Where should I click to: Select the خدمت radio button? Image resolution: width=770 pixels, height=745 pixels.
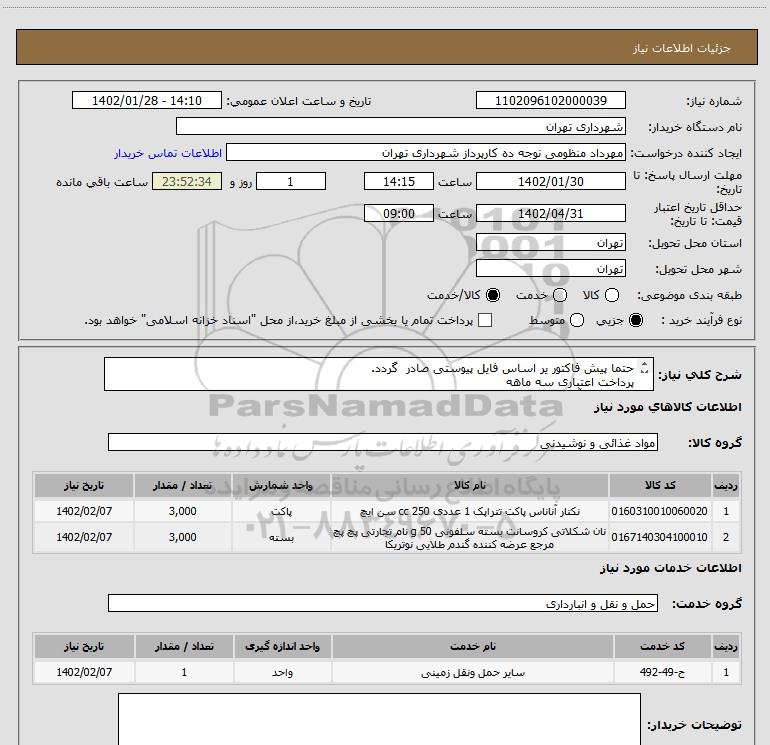pyautogui.click(x=560, y=295)
